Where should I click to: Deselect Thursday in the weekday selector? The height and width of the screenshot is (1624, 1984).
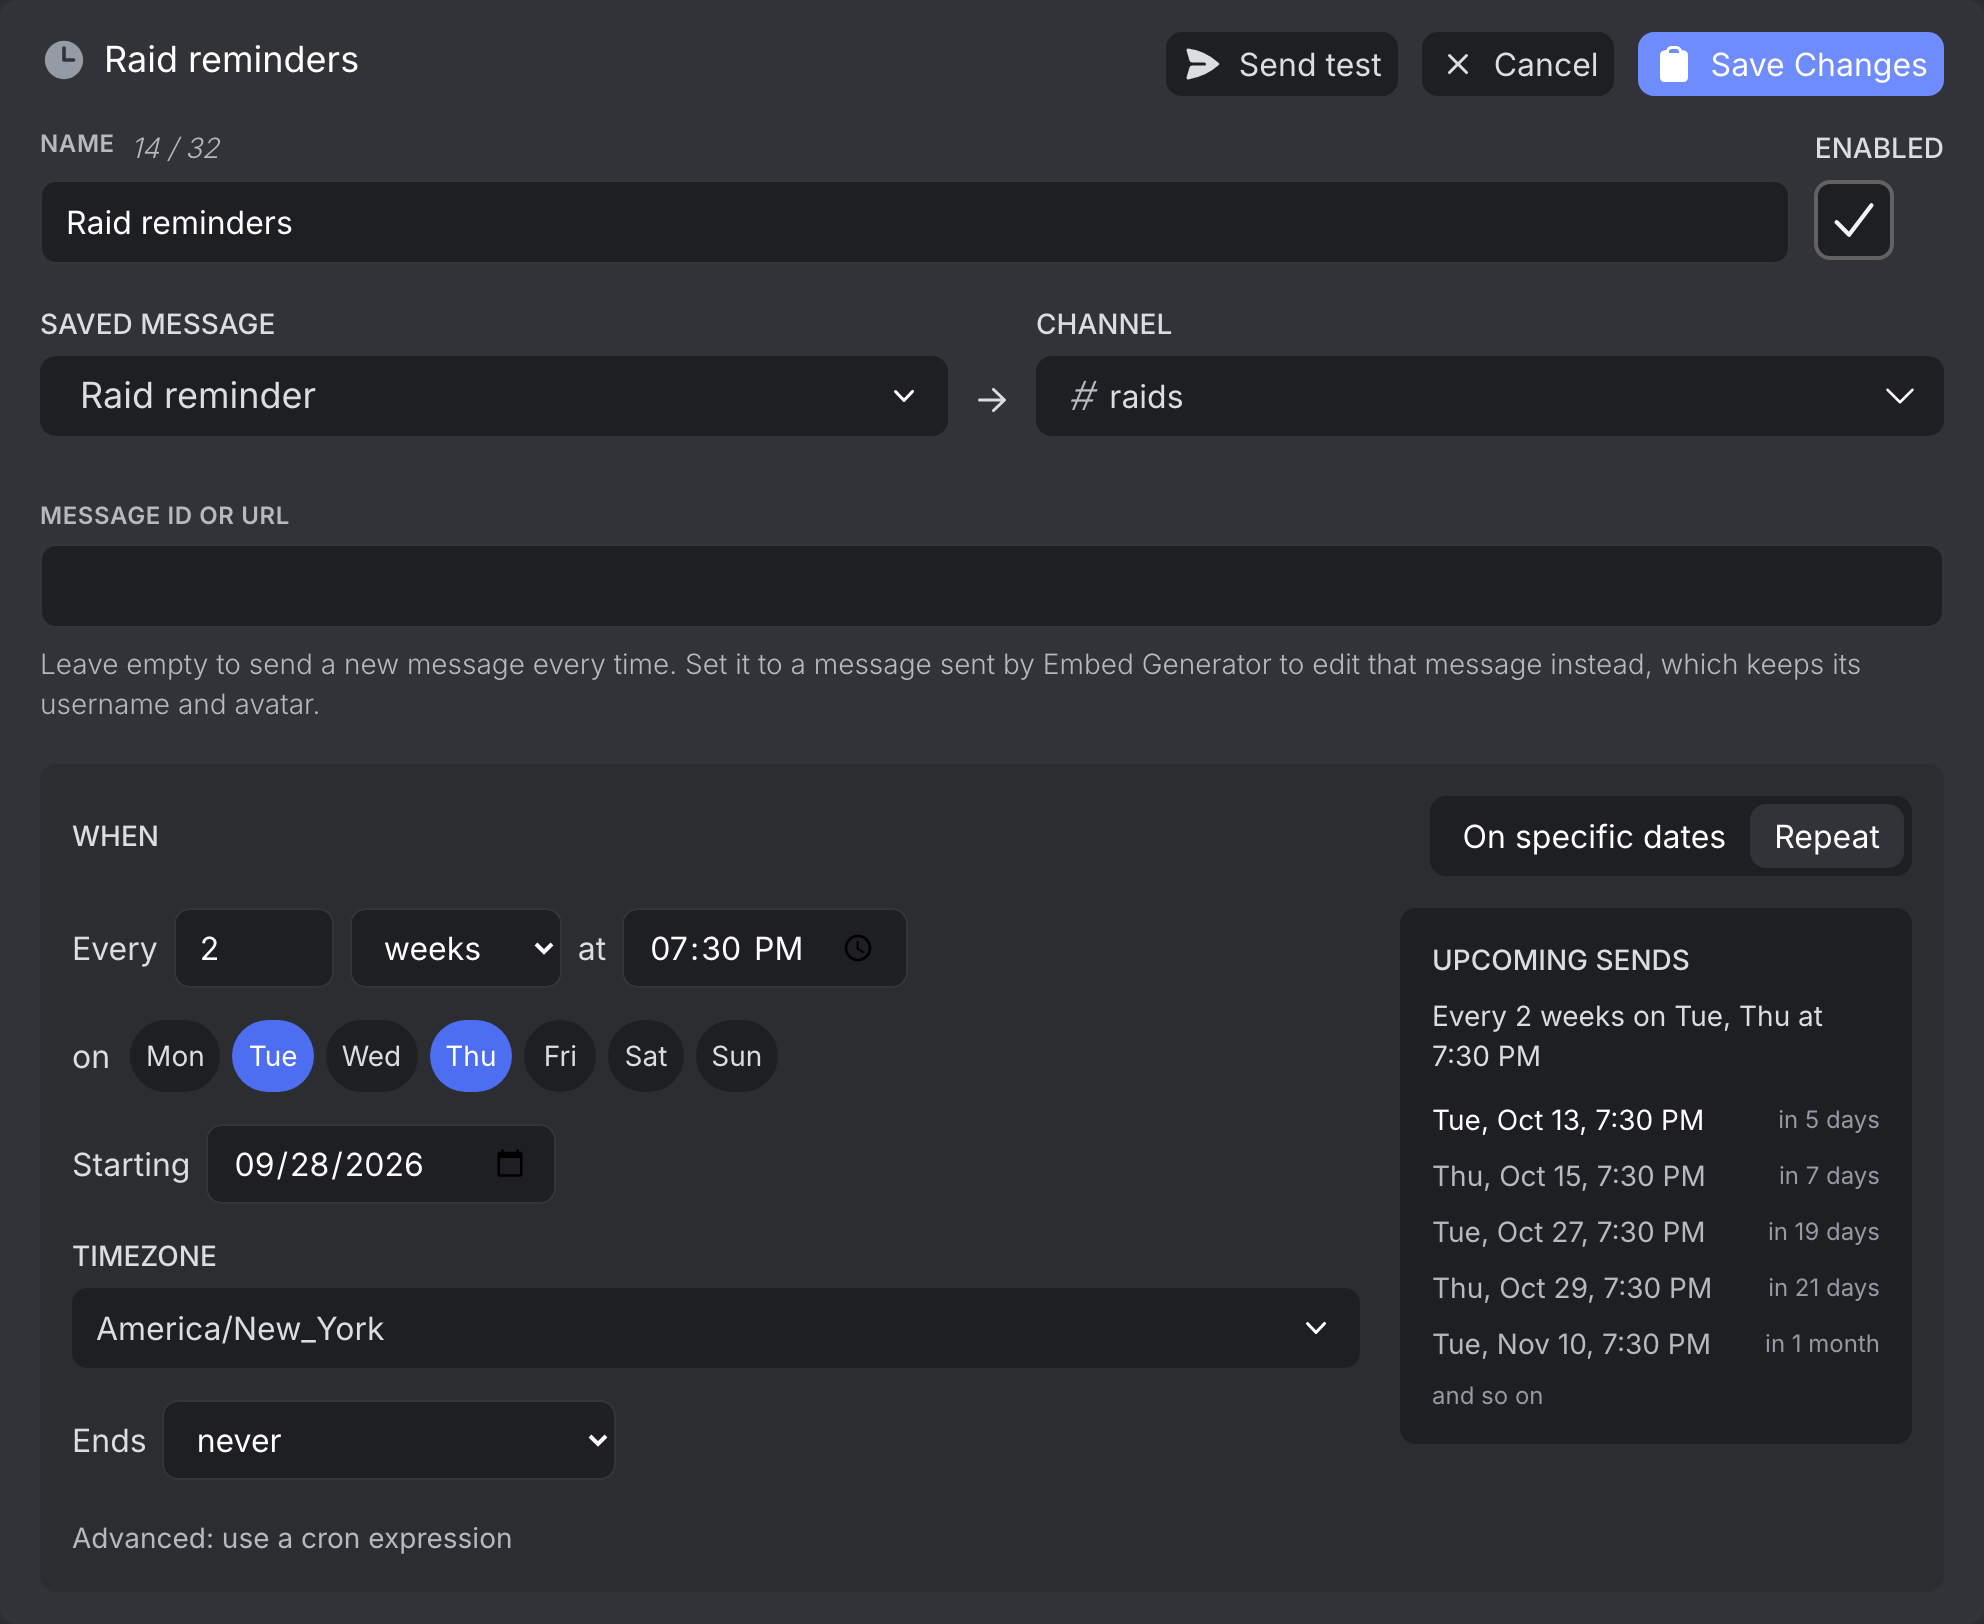[x=471, y=1056]
